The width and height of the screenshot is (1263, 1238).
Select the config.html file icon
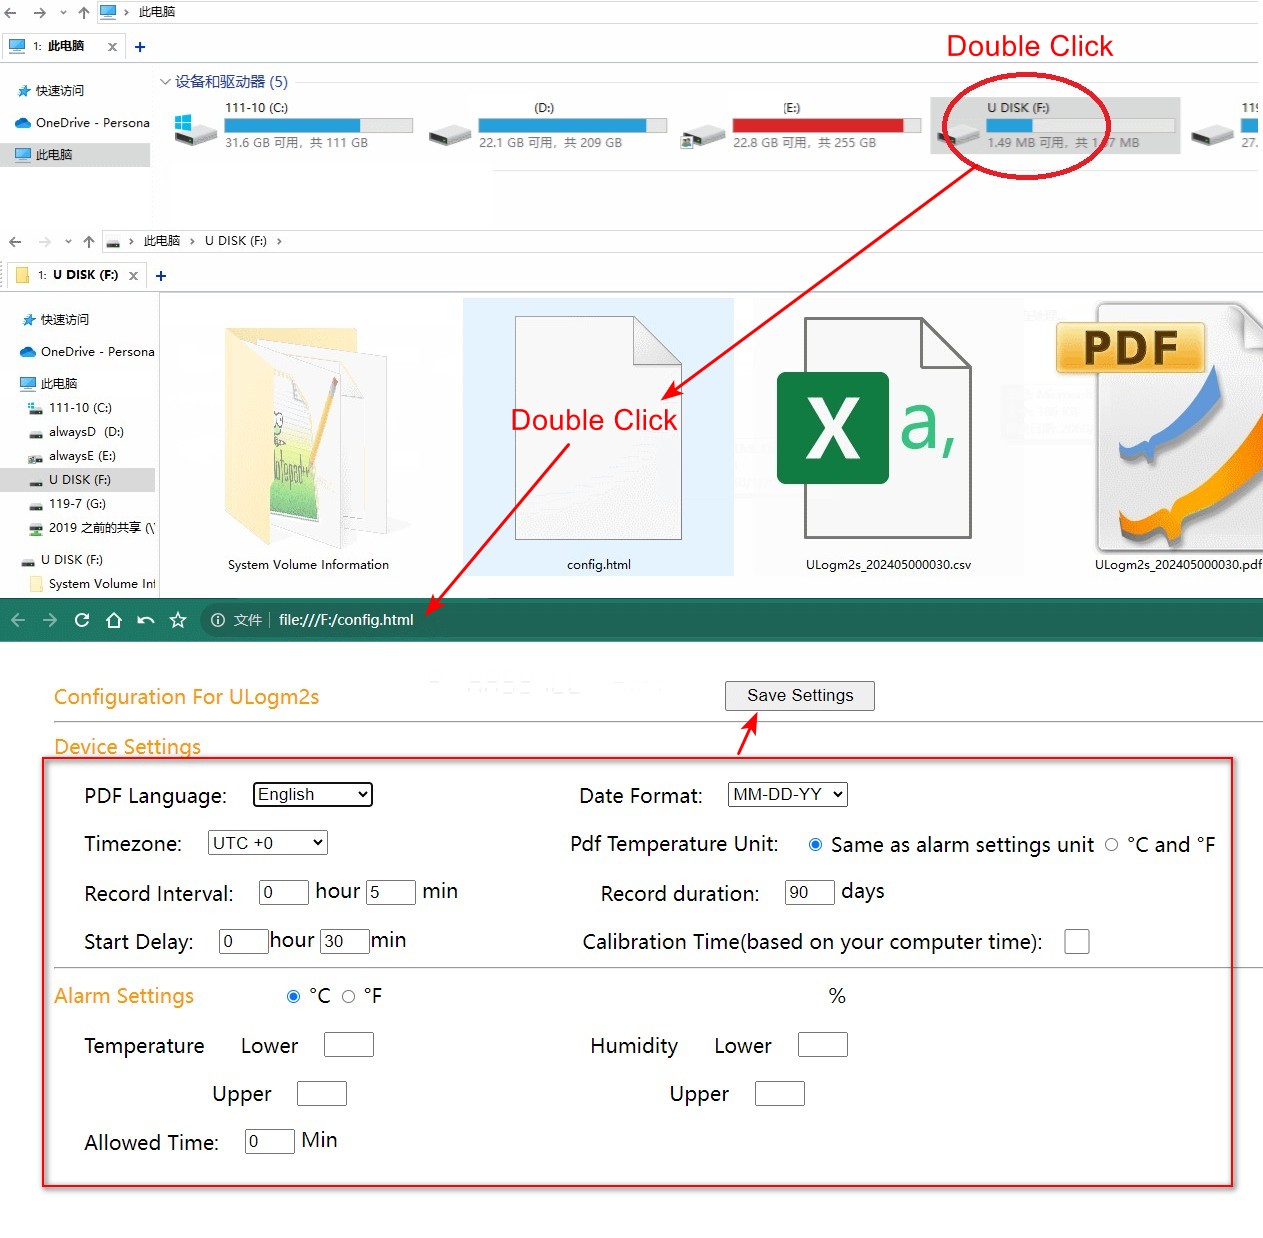[598, 428]
